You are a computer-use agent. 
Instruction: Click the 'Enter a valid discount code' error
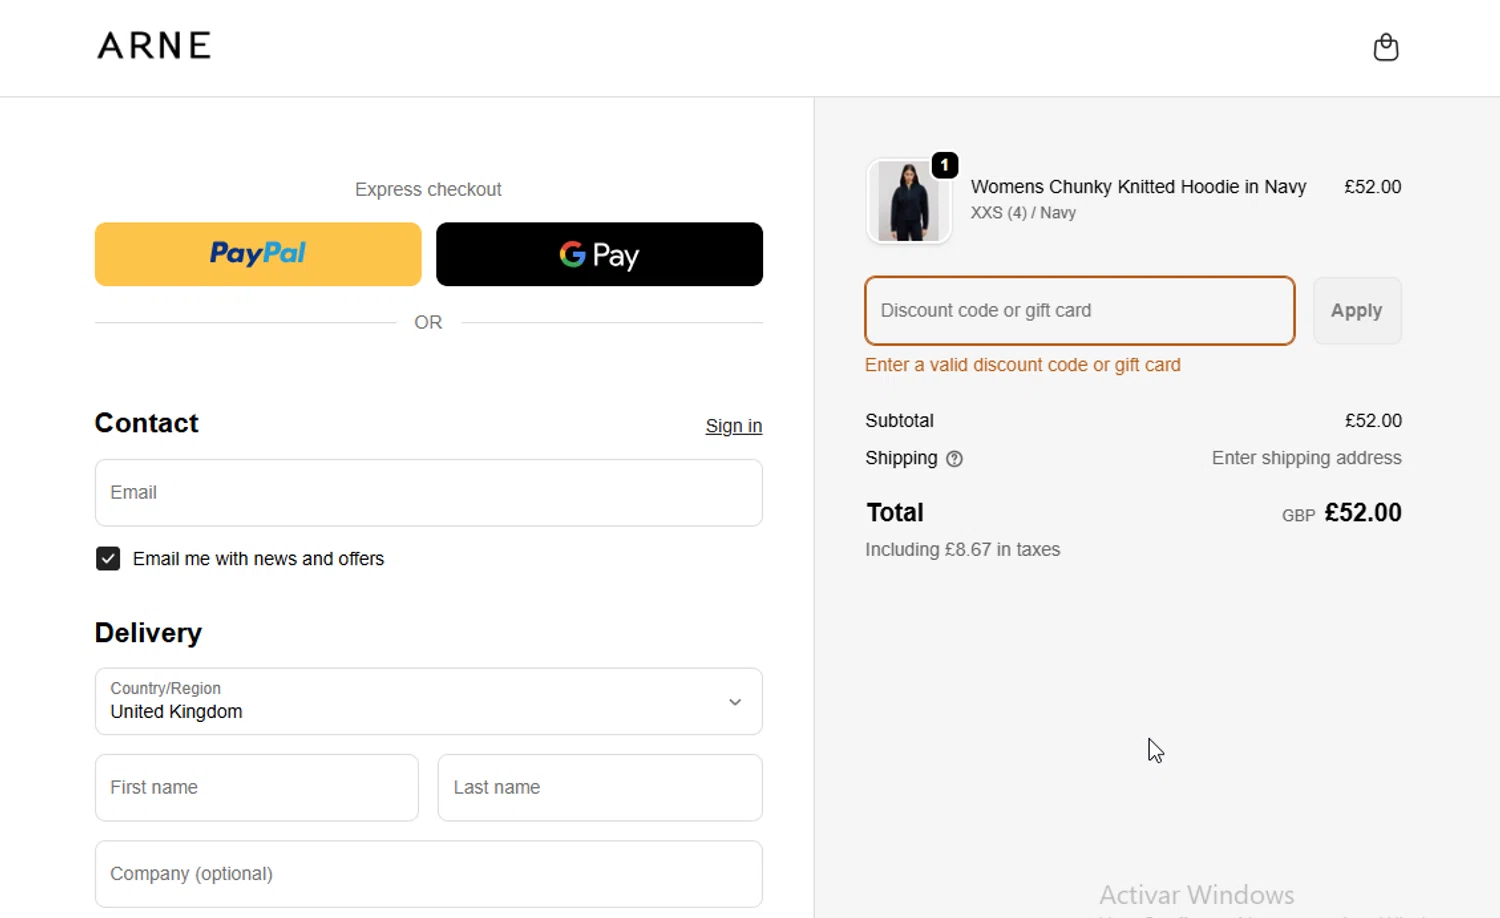click(x=1022, y=365)
